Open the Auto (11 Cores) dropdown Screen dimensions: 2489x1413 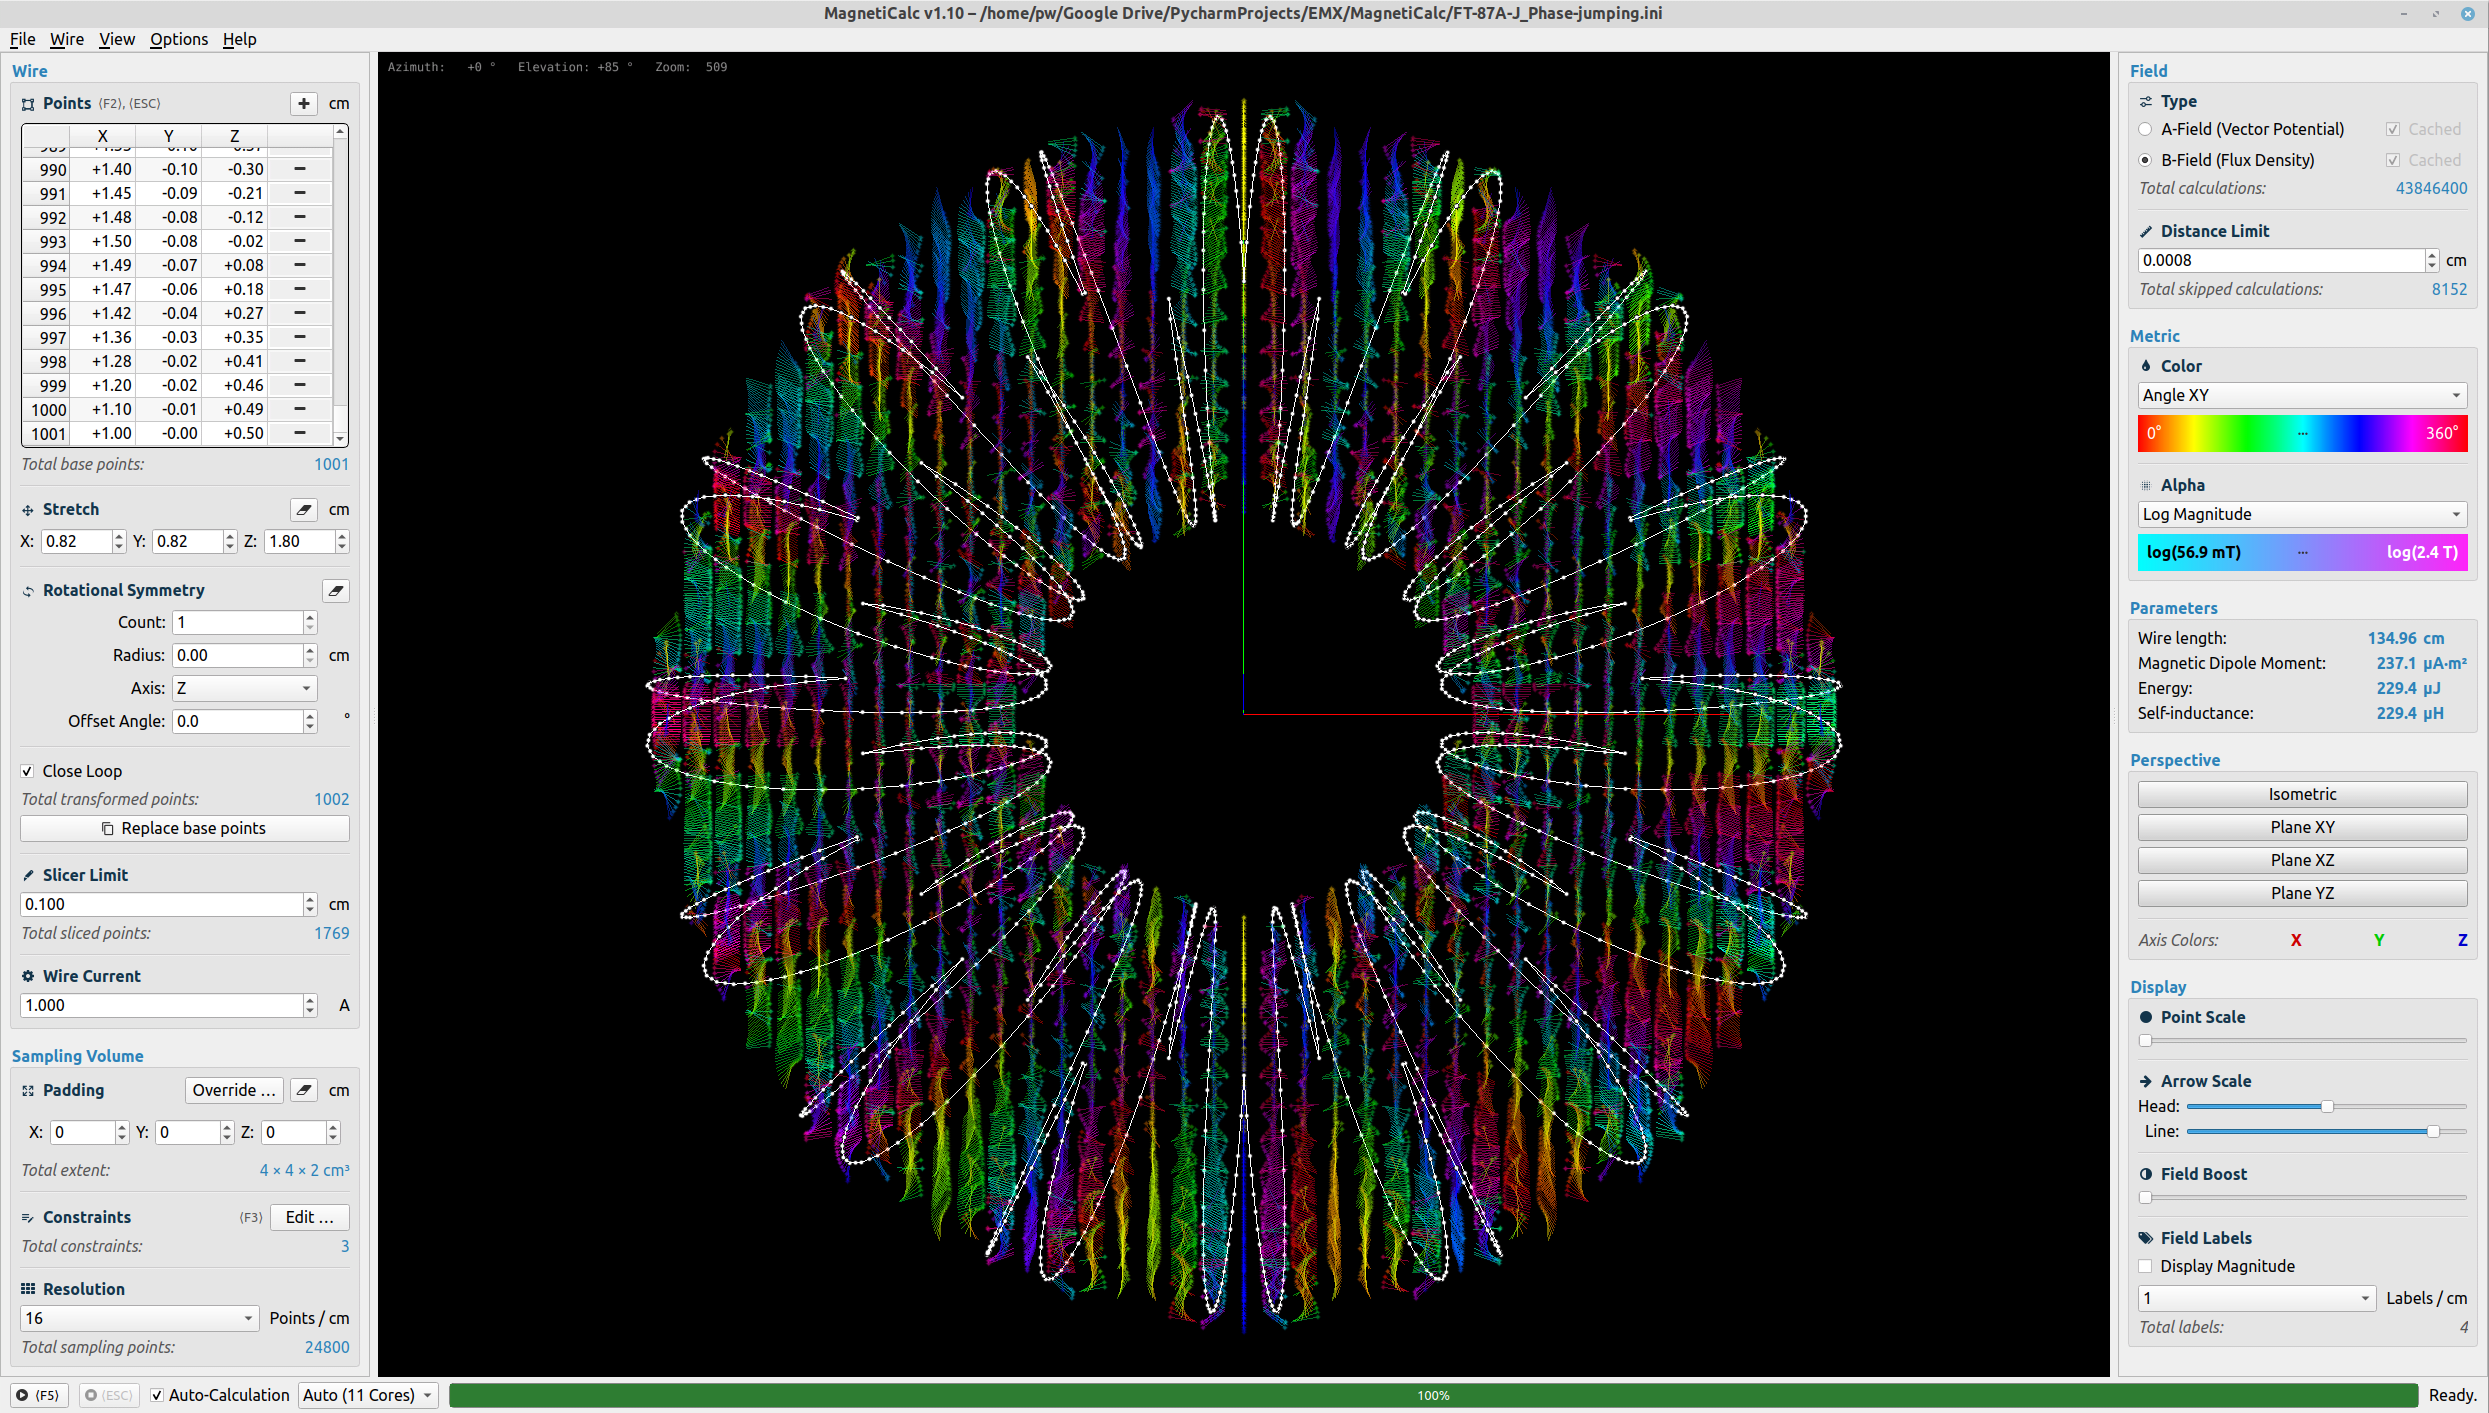click(x=366, y=1394)
